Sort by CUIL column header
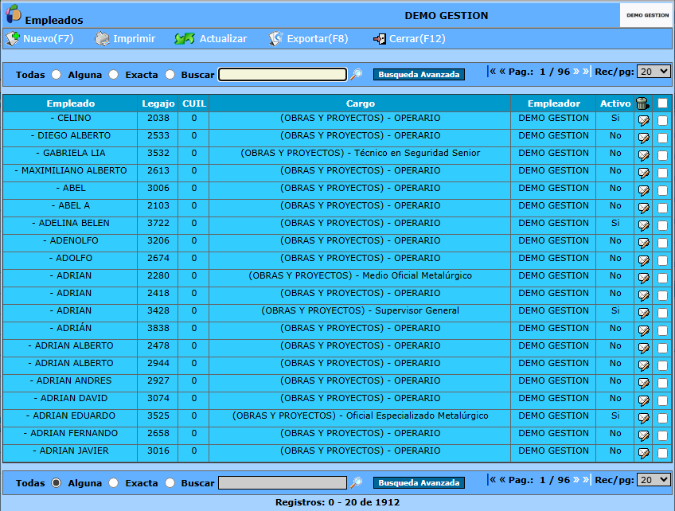Image resolution: width=675 pixels, height=511 pixels. pyautogui.click(x=194, y=104)
